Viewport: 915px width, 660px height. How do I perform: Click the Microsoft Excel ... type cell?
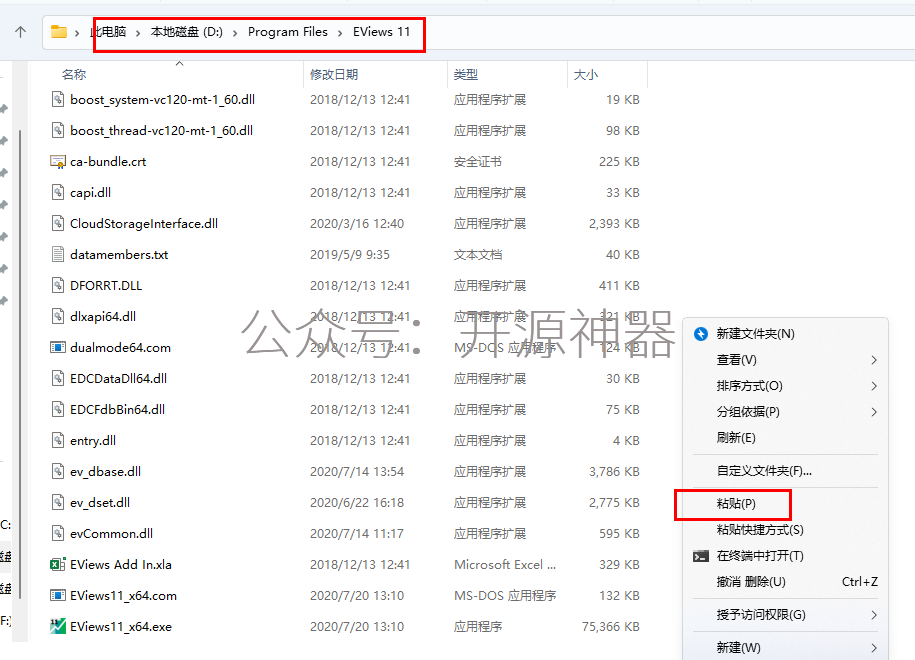505,564
